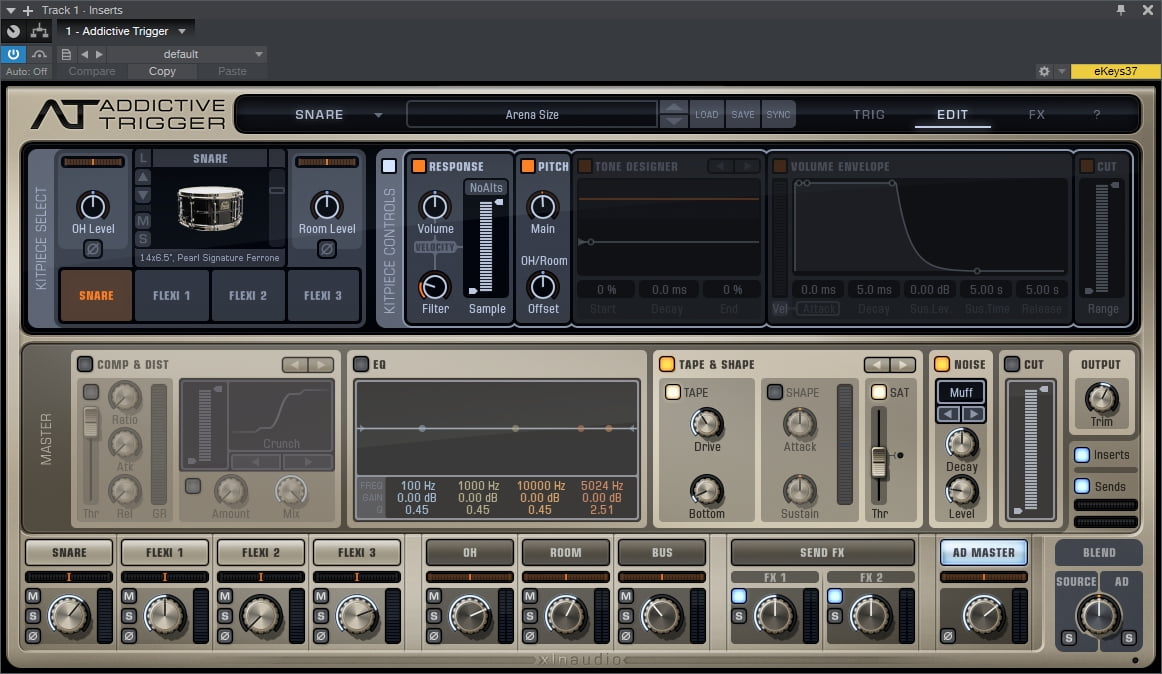Collapse the Track 1 - Inserts panel arrow
This screenshot has height=674, width=1162.
[x=10, y=10]
